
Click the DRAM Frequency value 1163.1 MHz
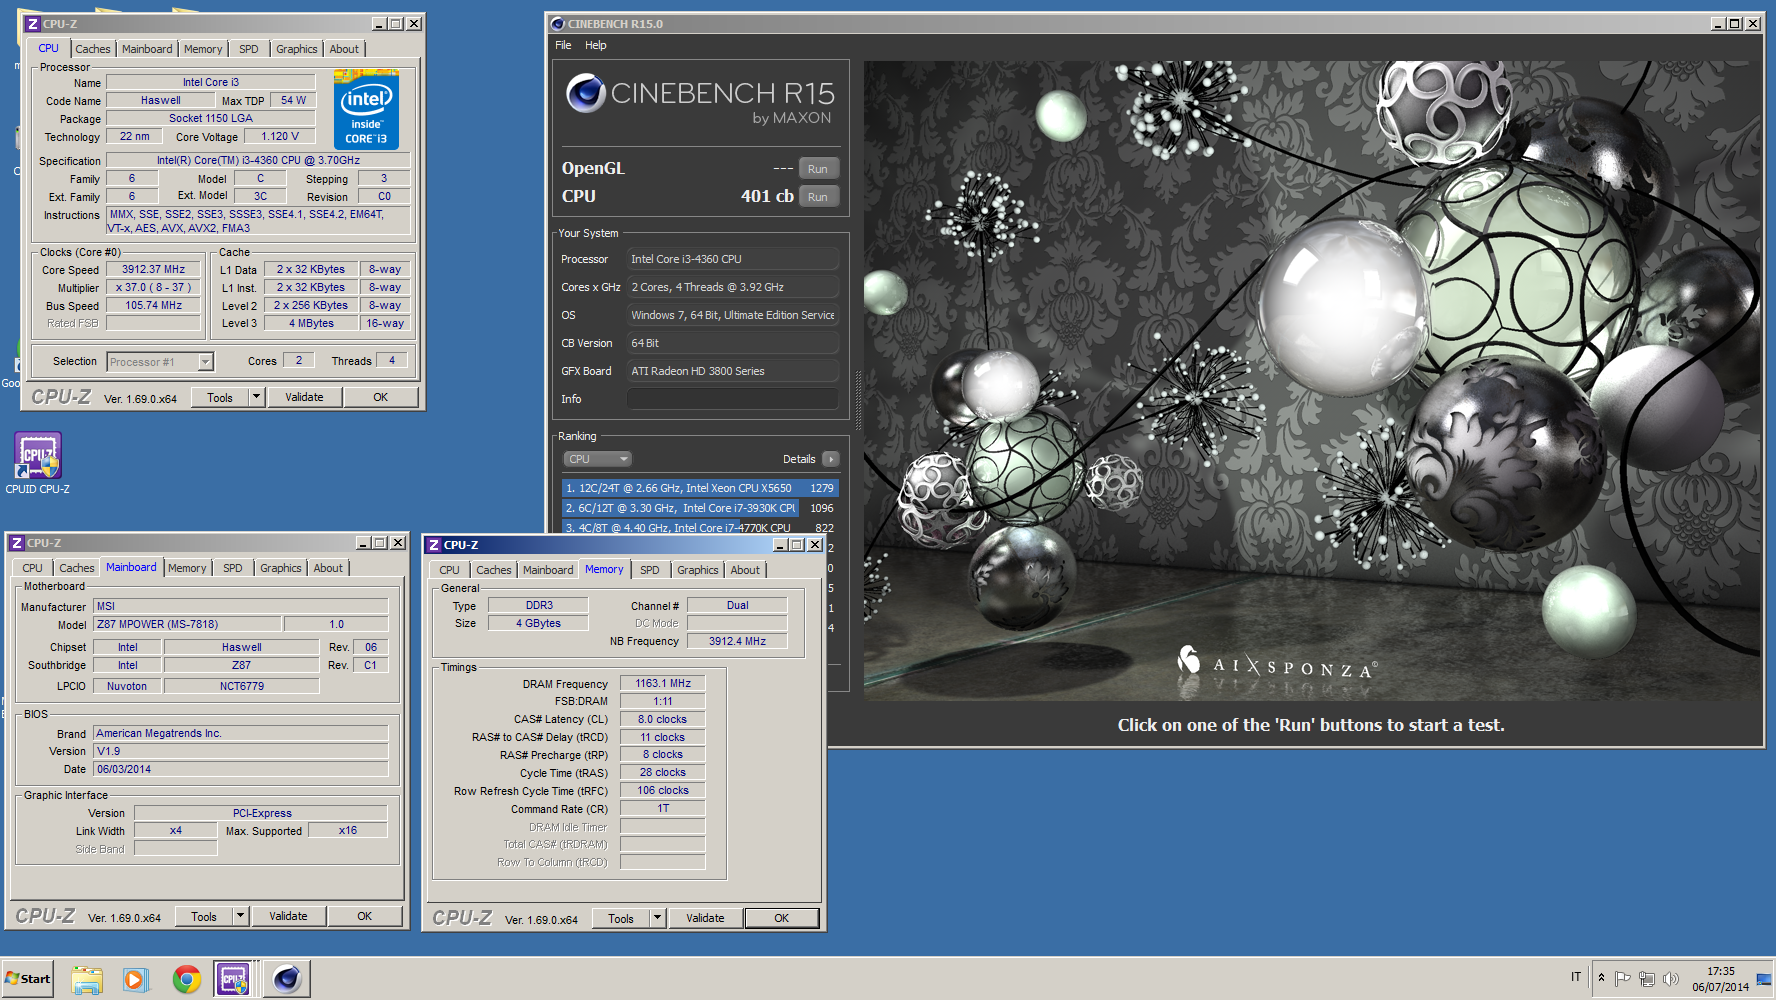663,683
